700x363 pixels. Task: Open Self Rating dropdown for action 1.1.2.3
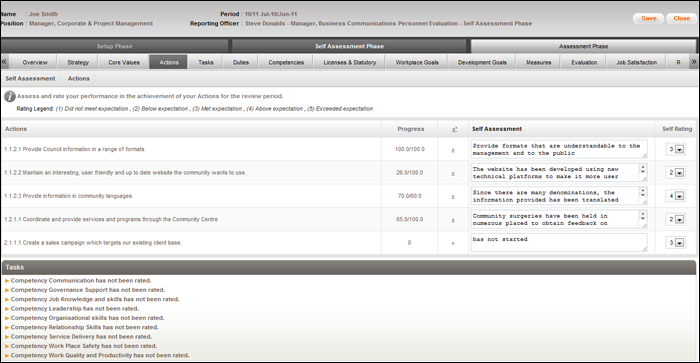point(675,196)
